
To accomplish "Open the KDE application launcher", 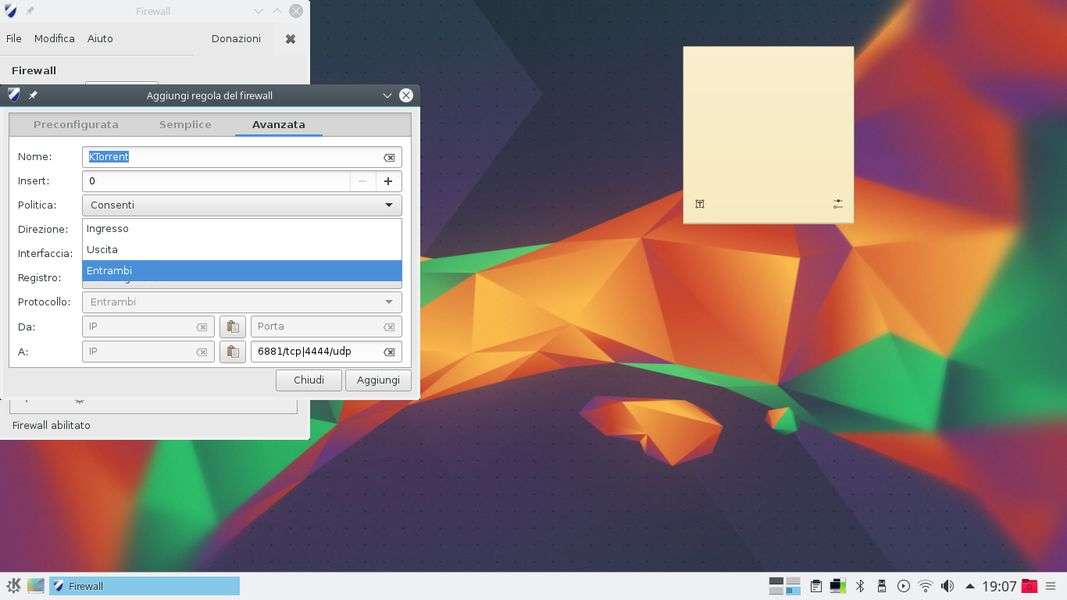I will [x=13, y=586].
